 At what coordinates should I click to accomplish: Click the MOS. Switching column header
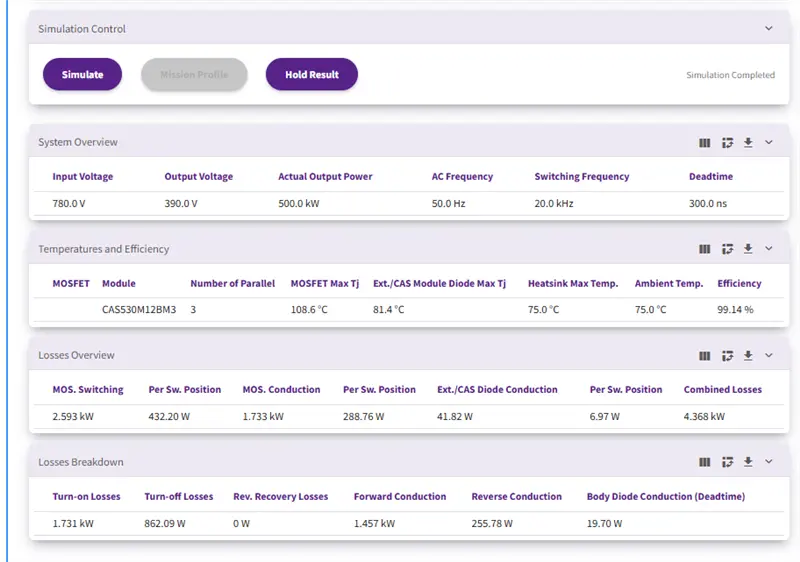[88, 390]
